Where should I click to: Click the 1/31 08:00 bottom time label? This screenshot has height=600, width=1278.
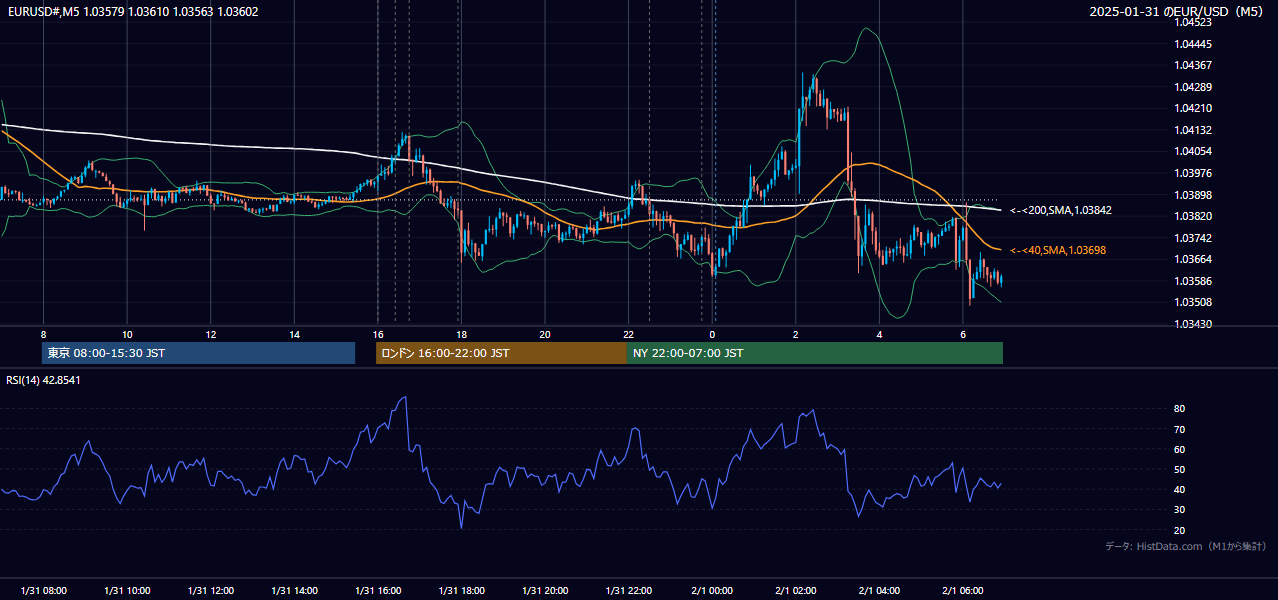coord(43,591)
